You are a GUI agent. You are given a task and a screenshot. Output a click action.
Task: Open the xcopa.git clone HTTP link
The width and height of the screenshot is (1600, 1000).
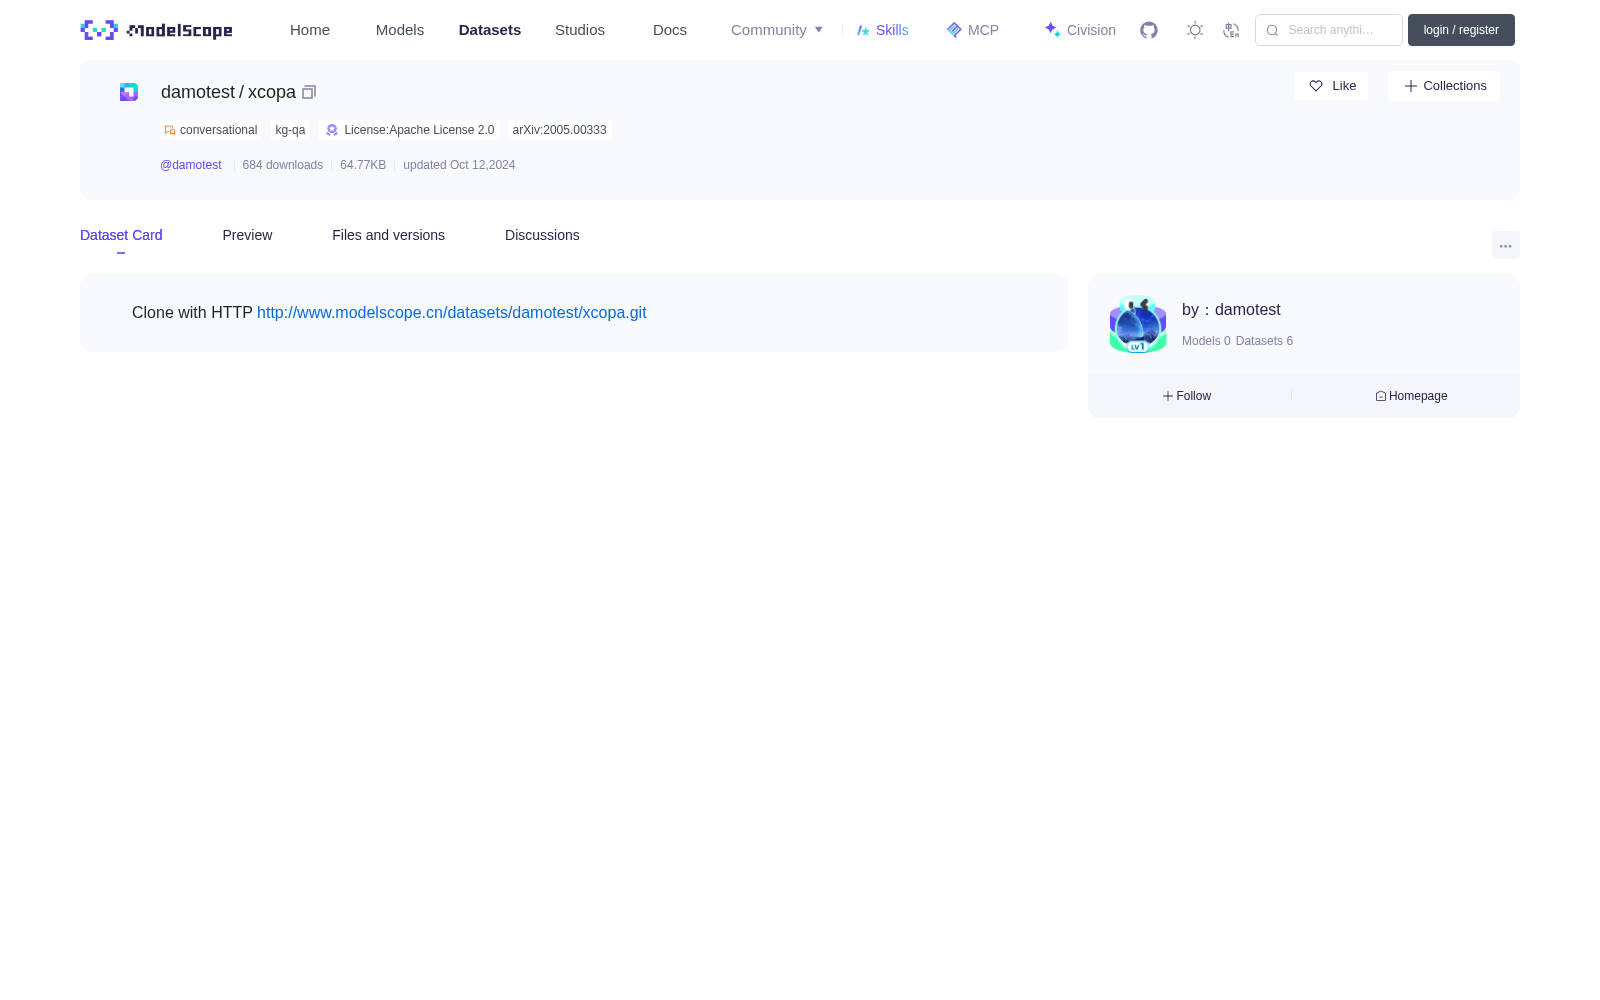click(452, 313)
